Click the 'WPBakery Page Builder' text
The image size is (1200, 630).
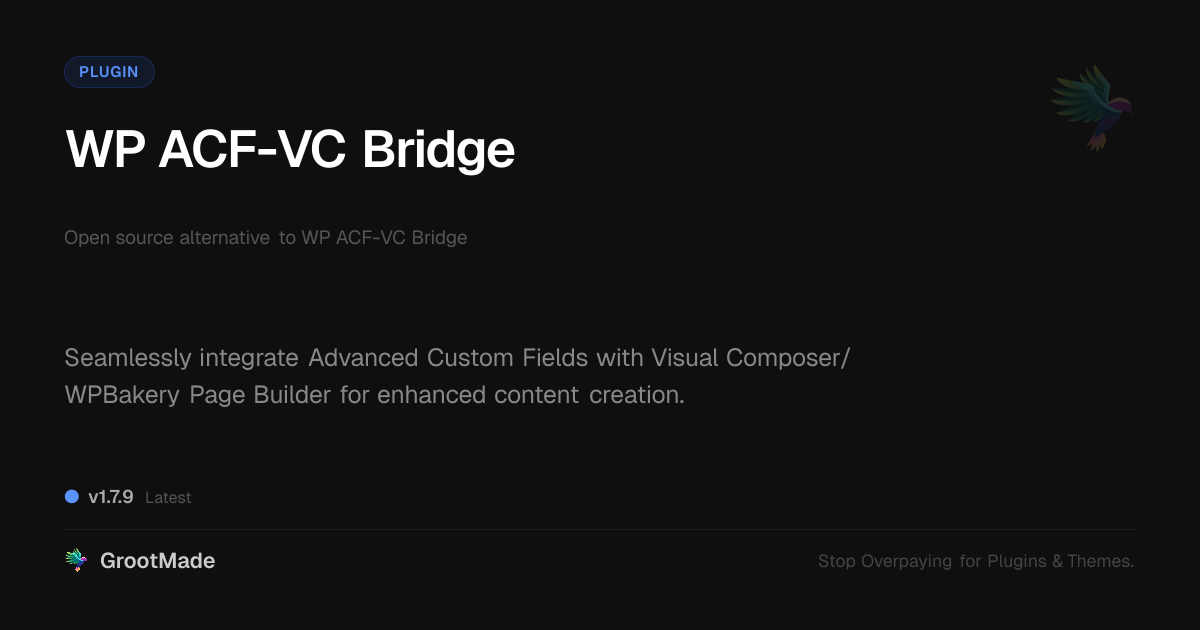pos(197,395)
